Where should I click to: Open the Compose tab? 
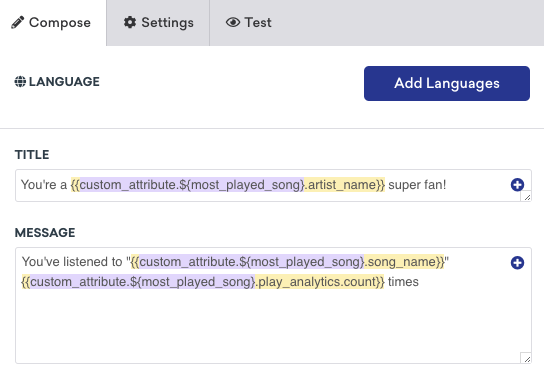point(53,23)
